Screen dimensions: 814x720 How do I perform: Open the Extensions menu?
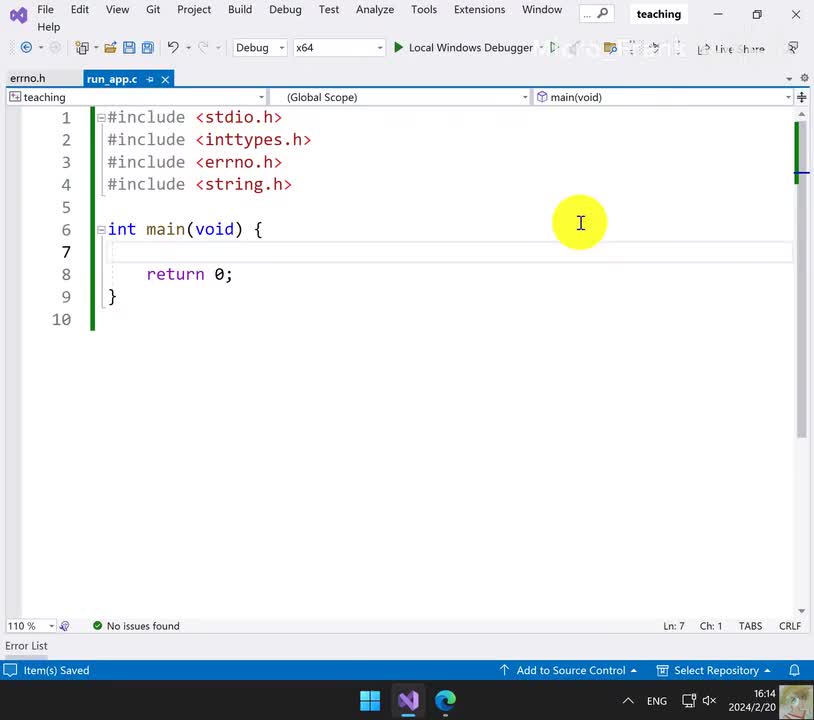pyautogui.click(x=479, y=9)
